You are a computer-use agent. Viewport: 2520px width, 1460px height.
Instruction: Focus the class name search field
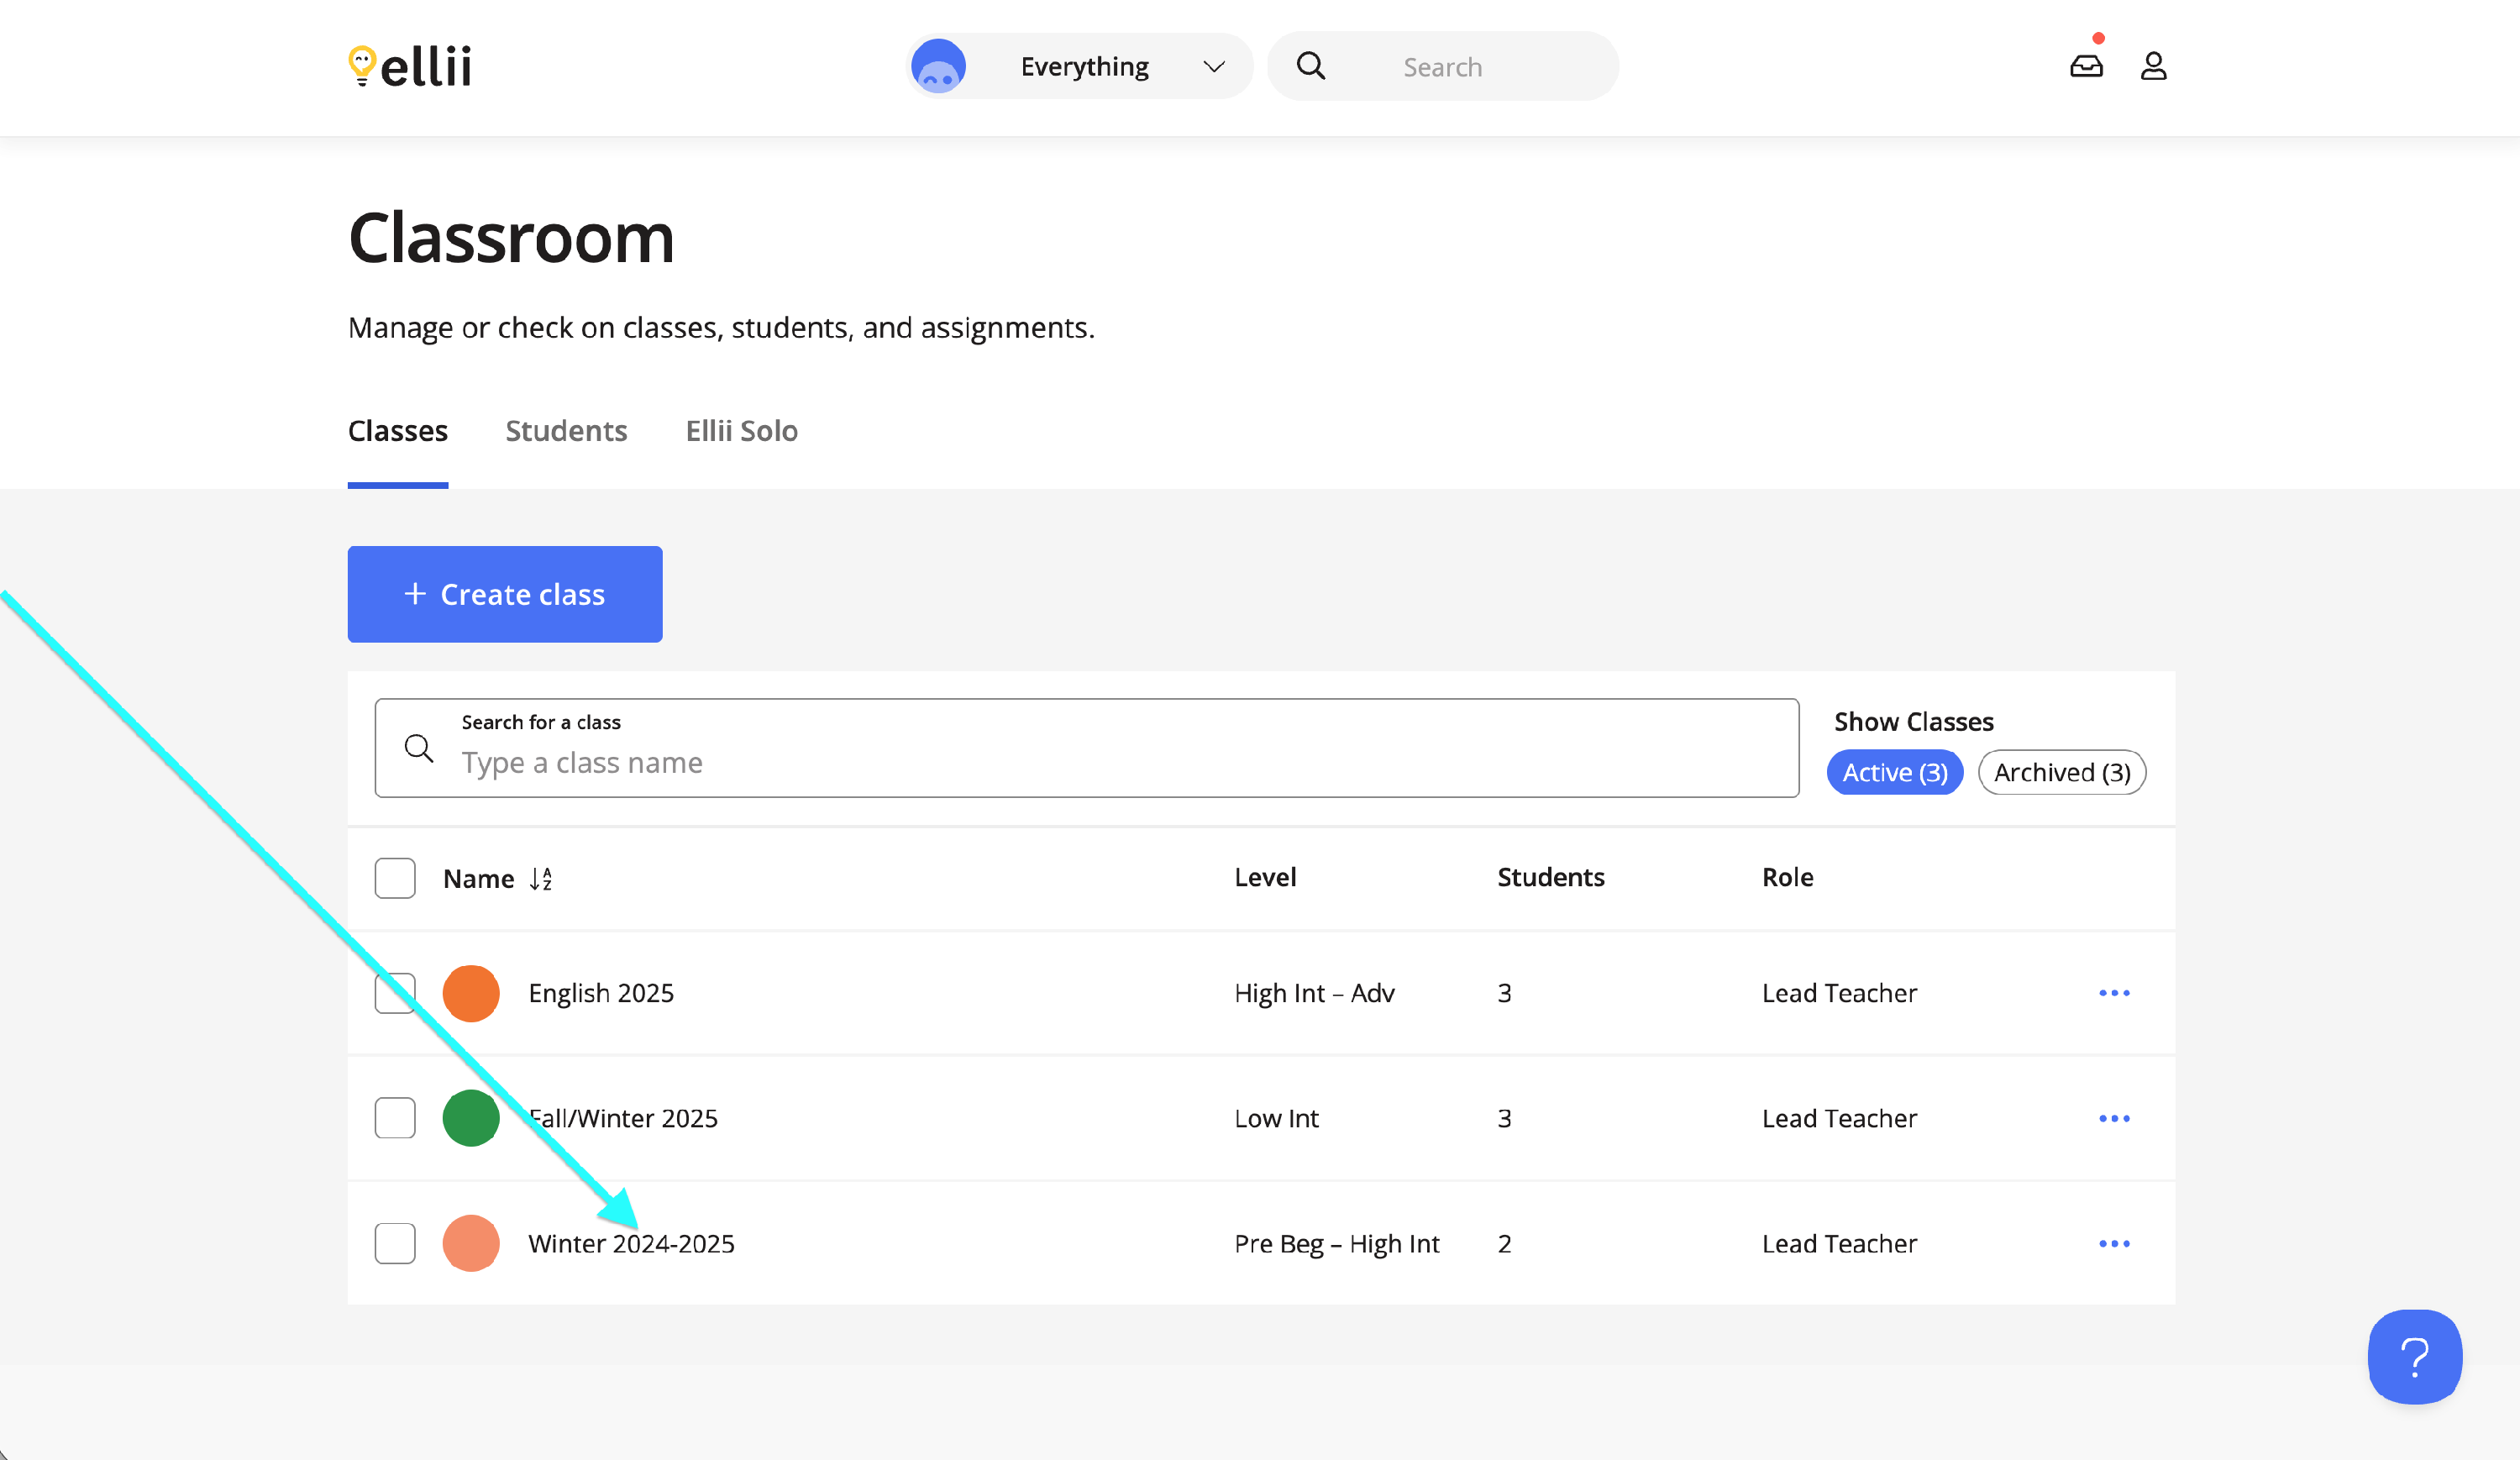[1085, 761]
